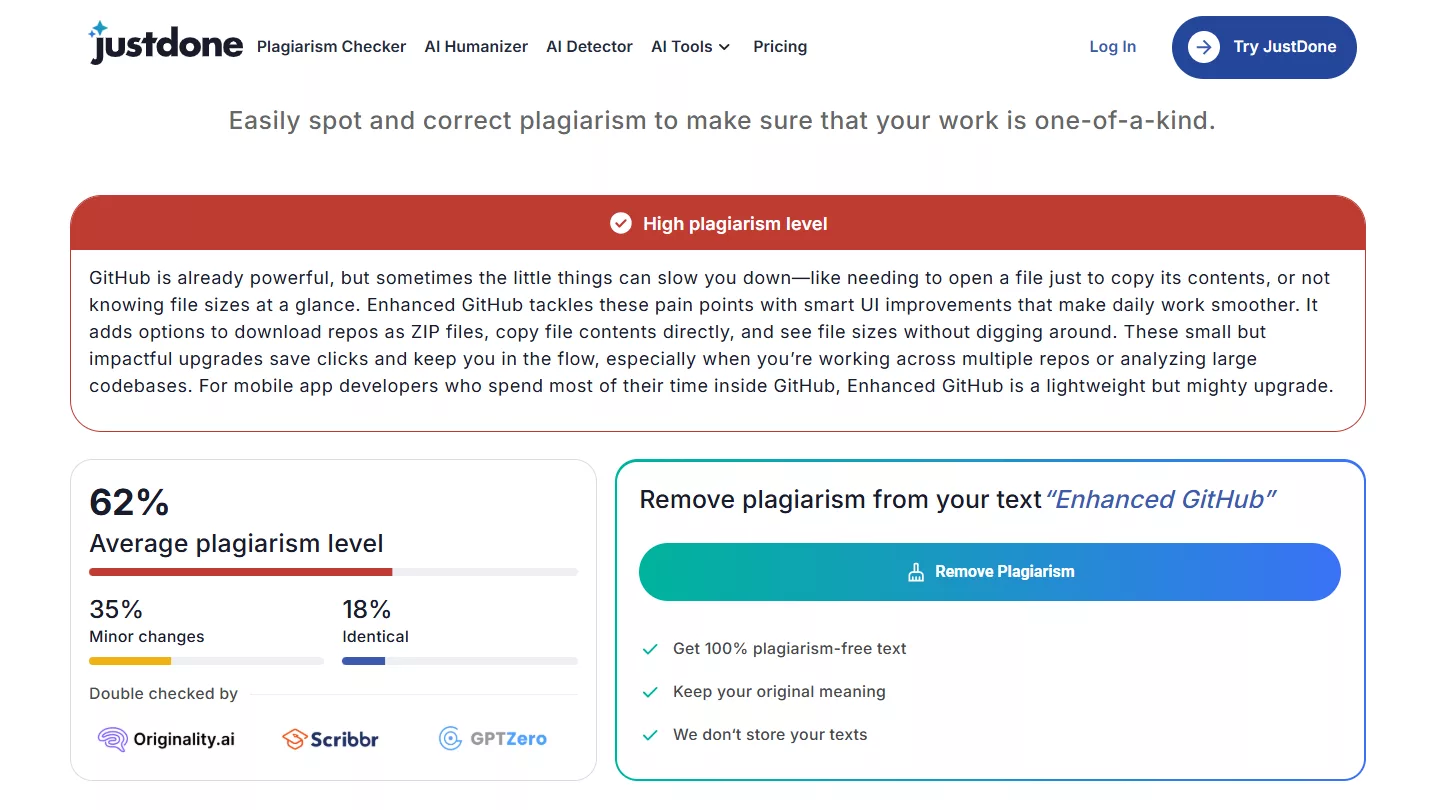1437x810 pixels.
Task: Switch to the AI Detector section
Action: pos(589,46)
